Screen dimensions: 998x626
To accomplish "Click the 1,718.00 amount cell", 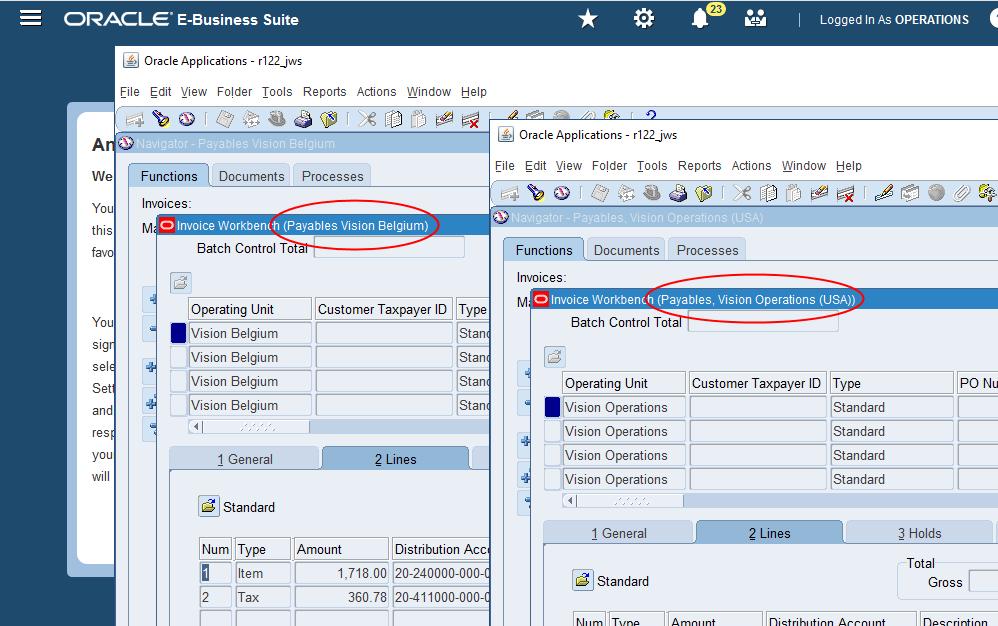I will coord(342,573).
